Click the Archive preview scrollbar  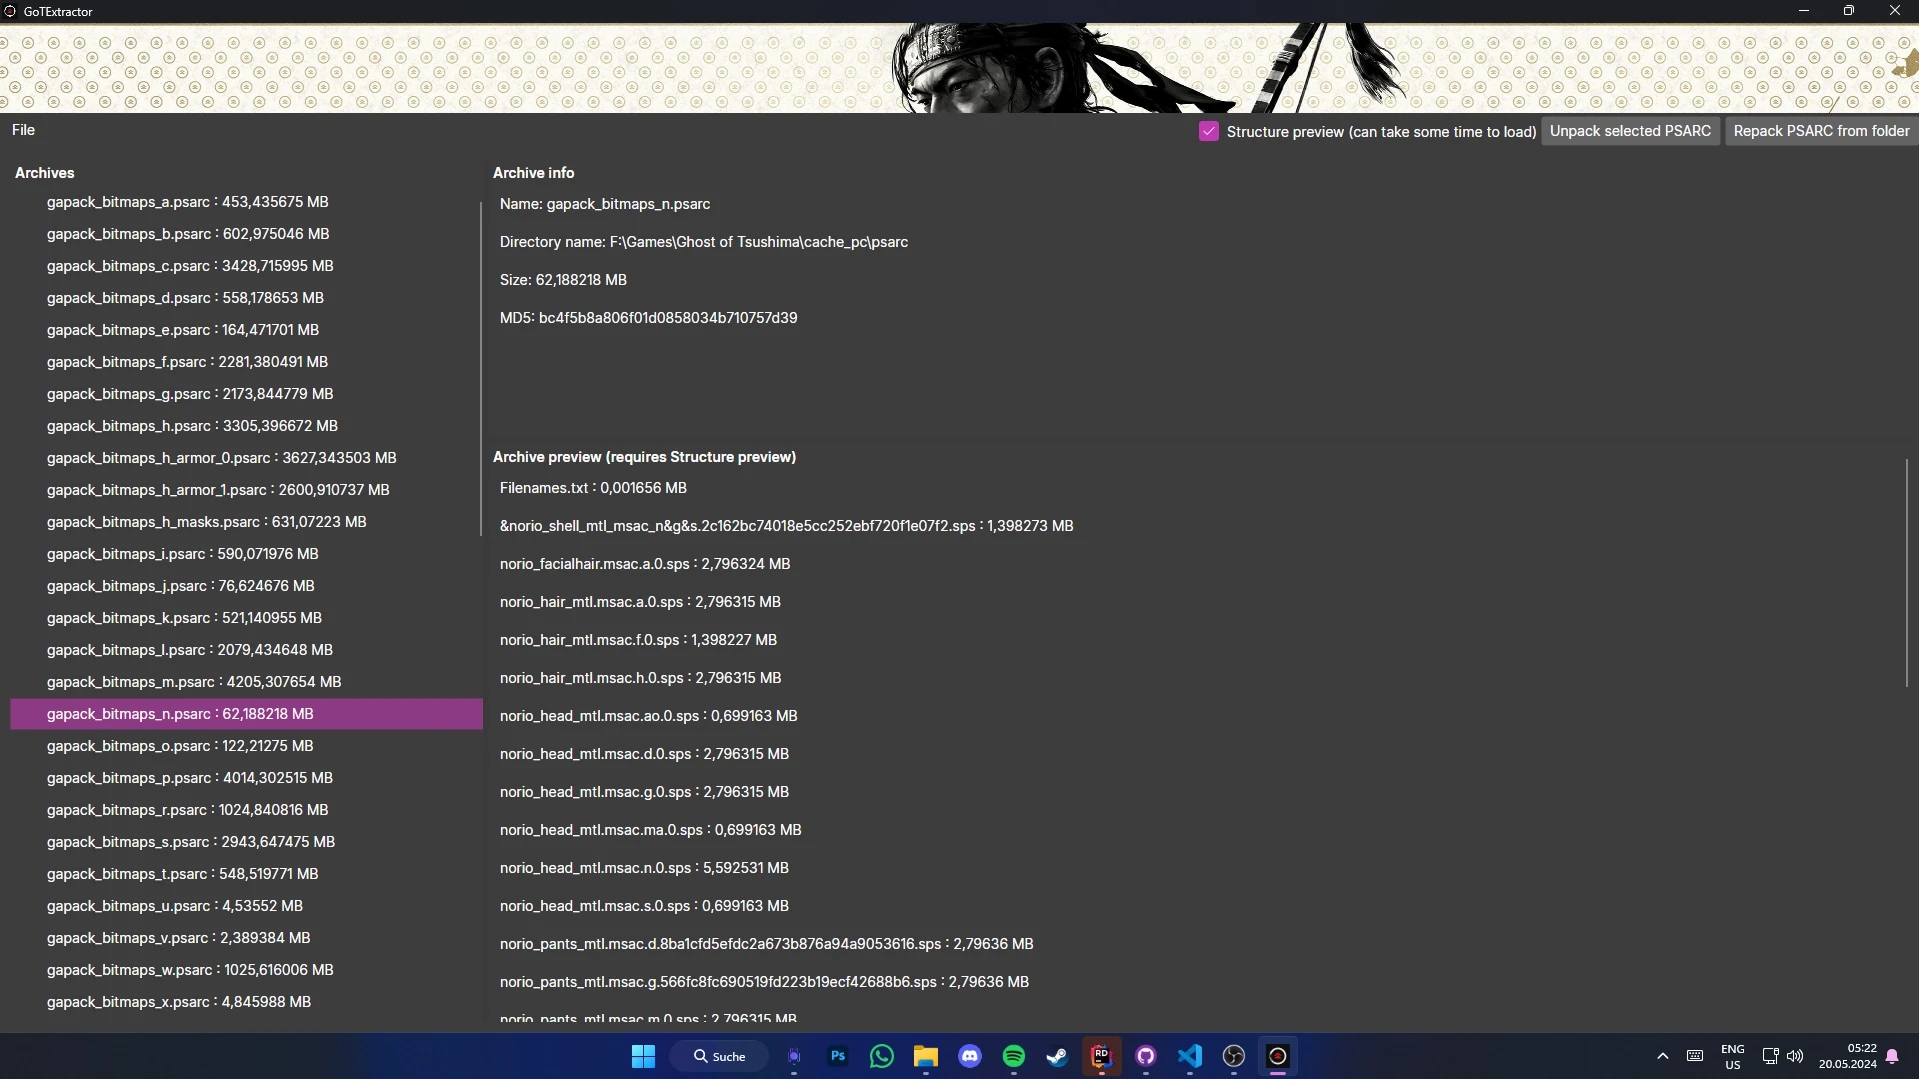(1907, 572)
